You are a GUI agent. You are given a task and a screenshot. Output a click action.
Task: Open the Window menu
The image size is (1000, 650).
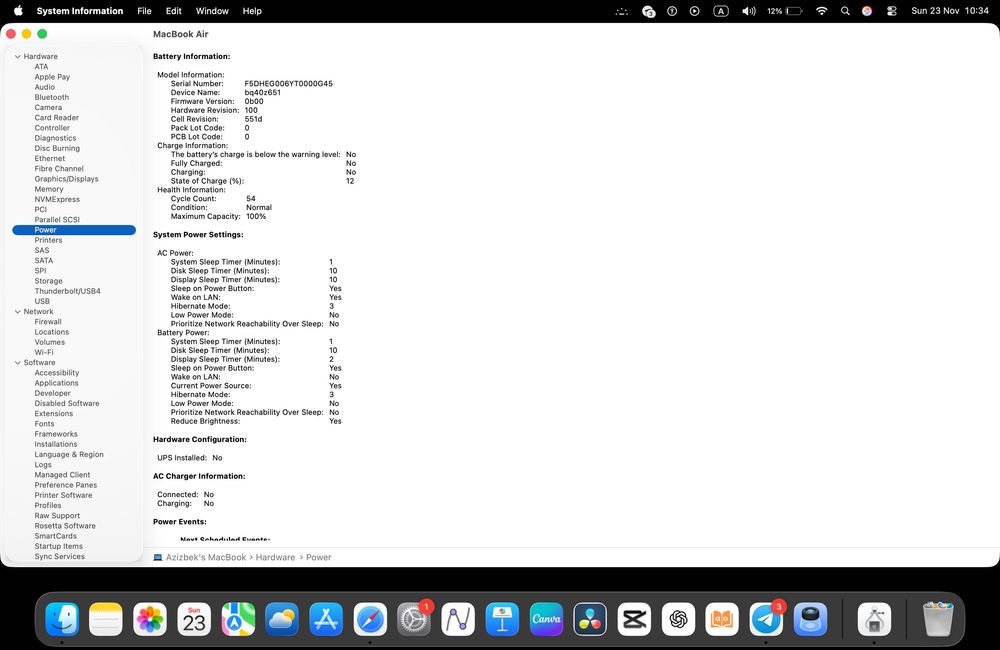[x=212, y=11]
